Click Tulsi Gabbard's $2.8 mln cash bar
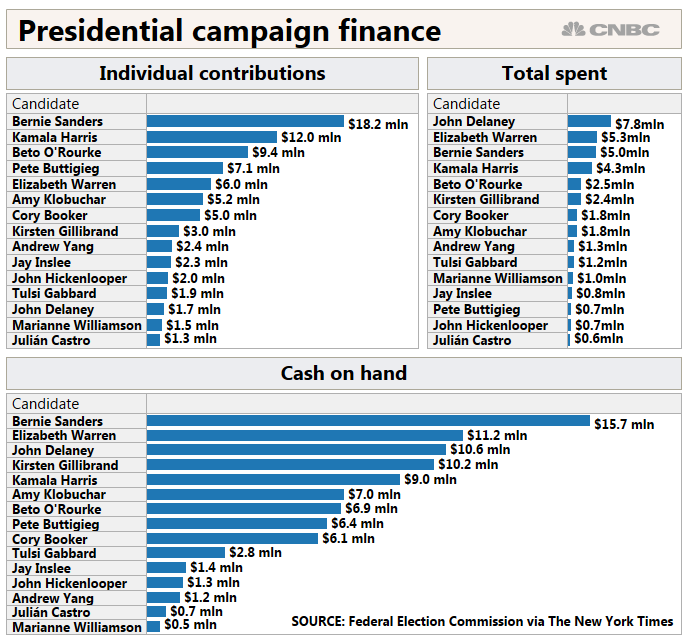Viewport: 691px width, 641px height. click(x=186, y=553)
